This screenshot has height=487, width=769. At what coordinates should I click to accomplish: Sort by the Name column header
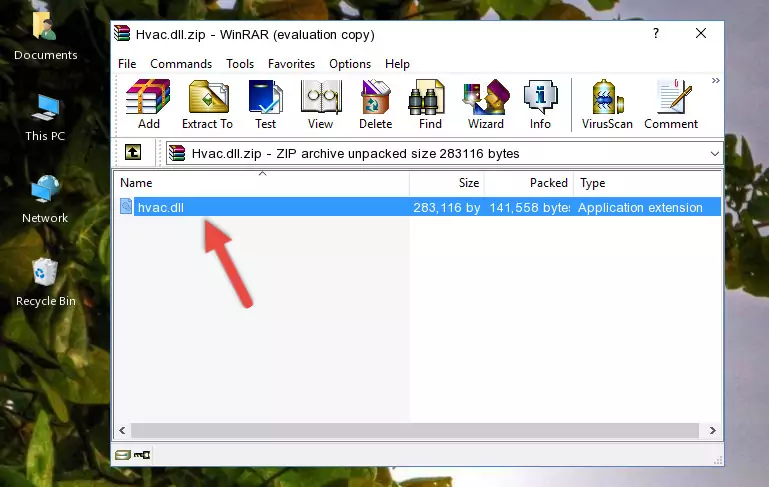pos(262,183)
